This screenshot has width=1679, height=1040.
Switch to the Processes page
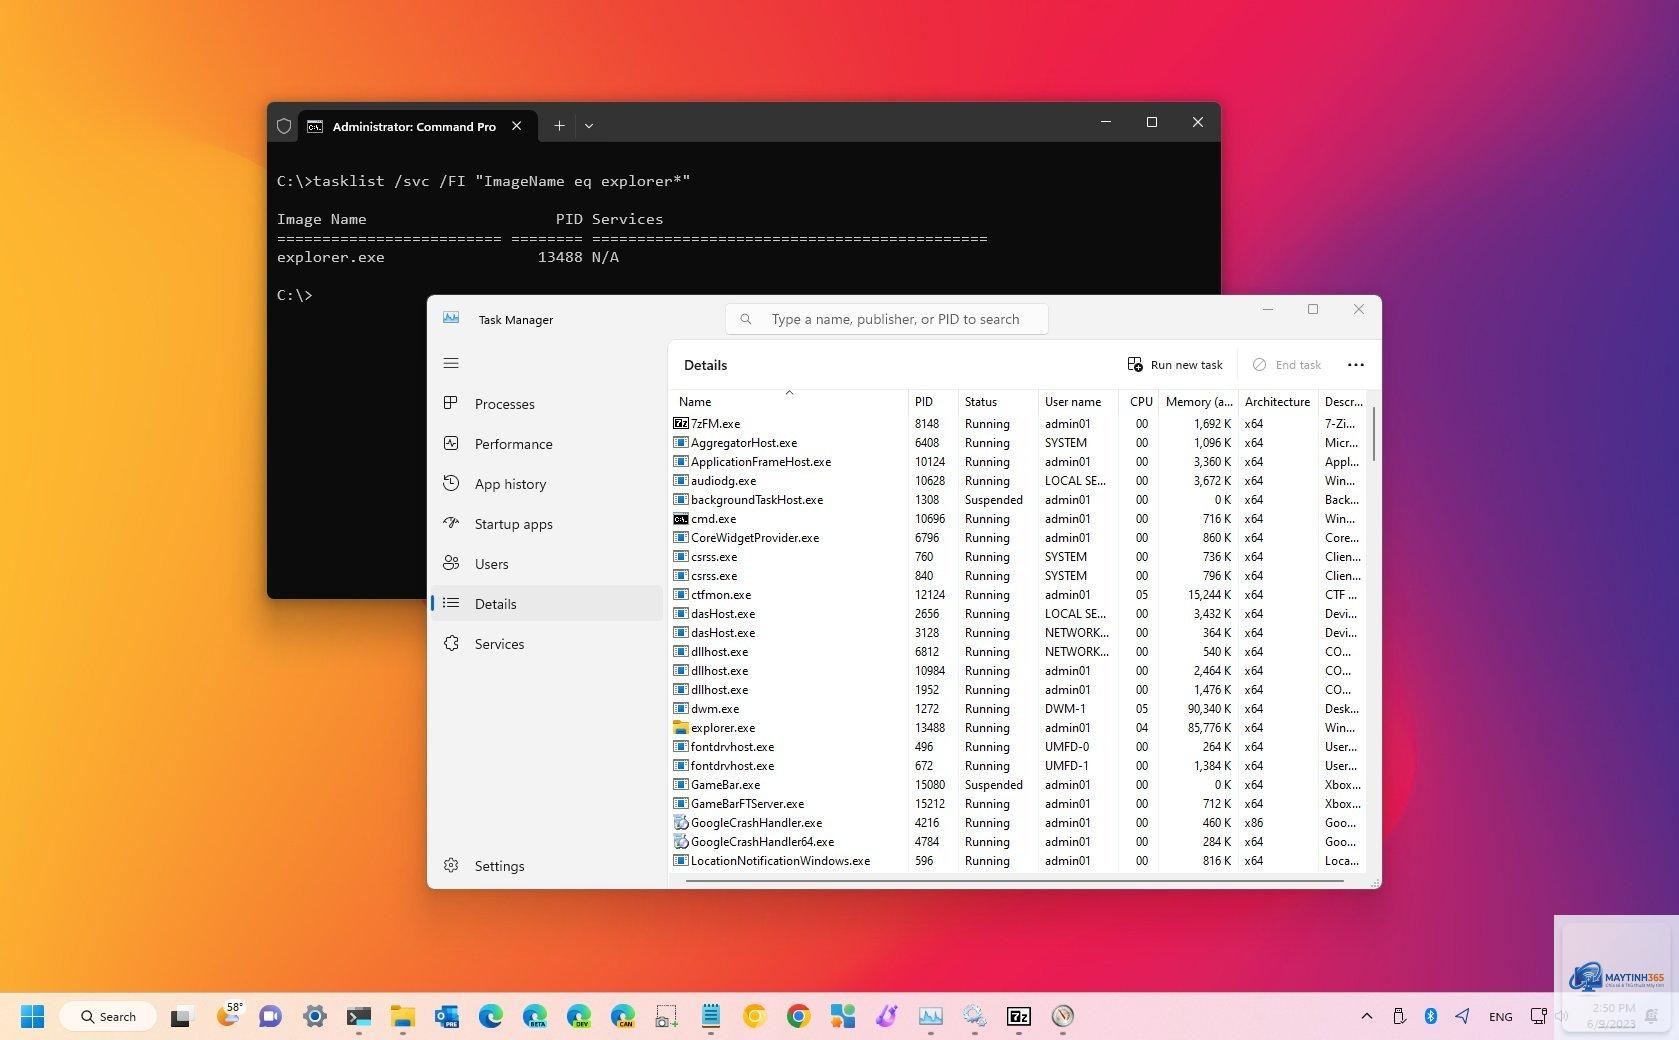point(546,404)
